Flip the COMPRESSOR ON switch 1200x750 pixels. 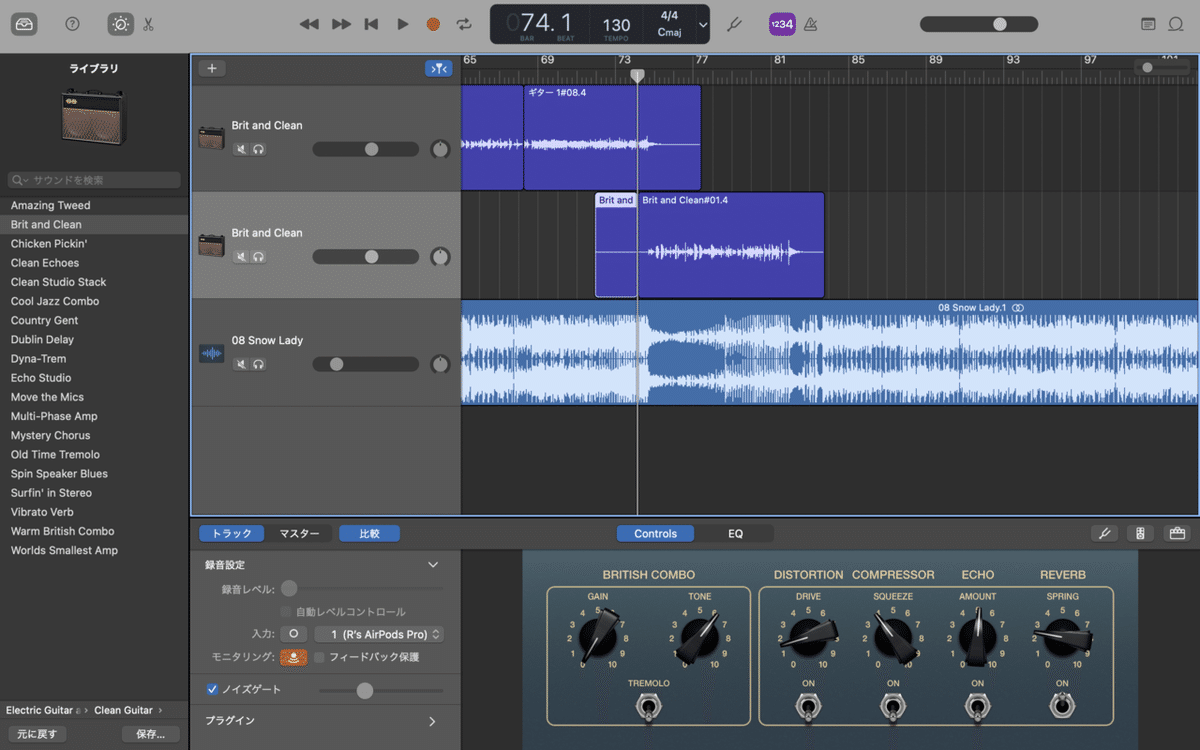(893, 707)
